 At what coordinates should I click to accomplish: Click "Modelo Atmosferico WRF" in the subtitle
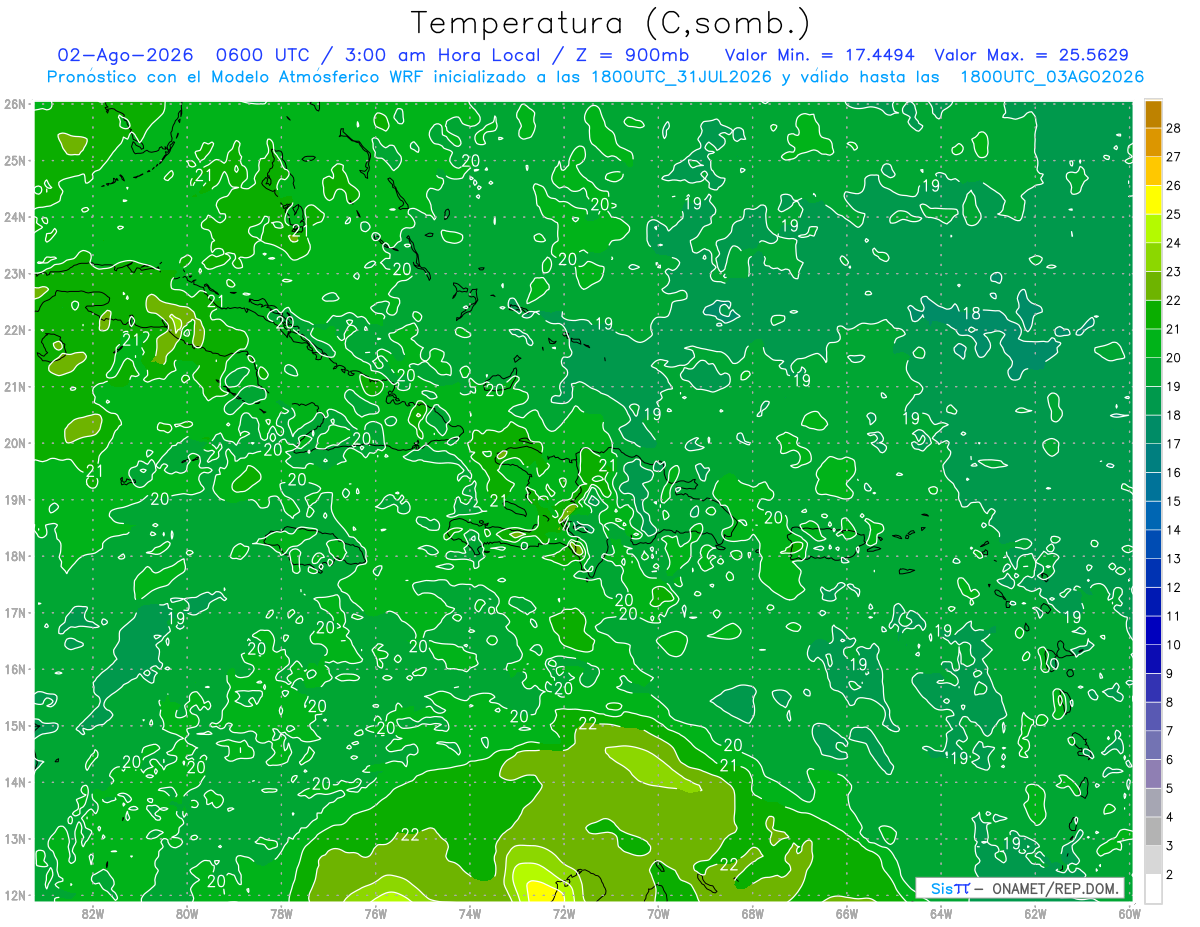coord(315,77)
